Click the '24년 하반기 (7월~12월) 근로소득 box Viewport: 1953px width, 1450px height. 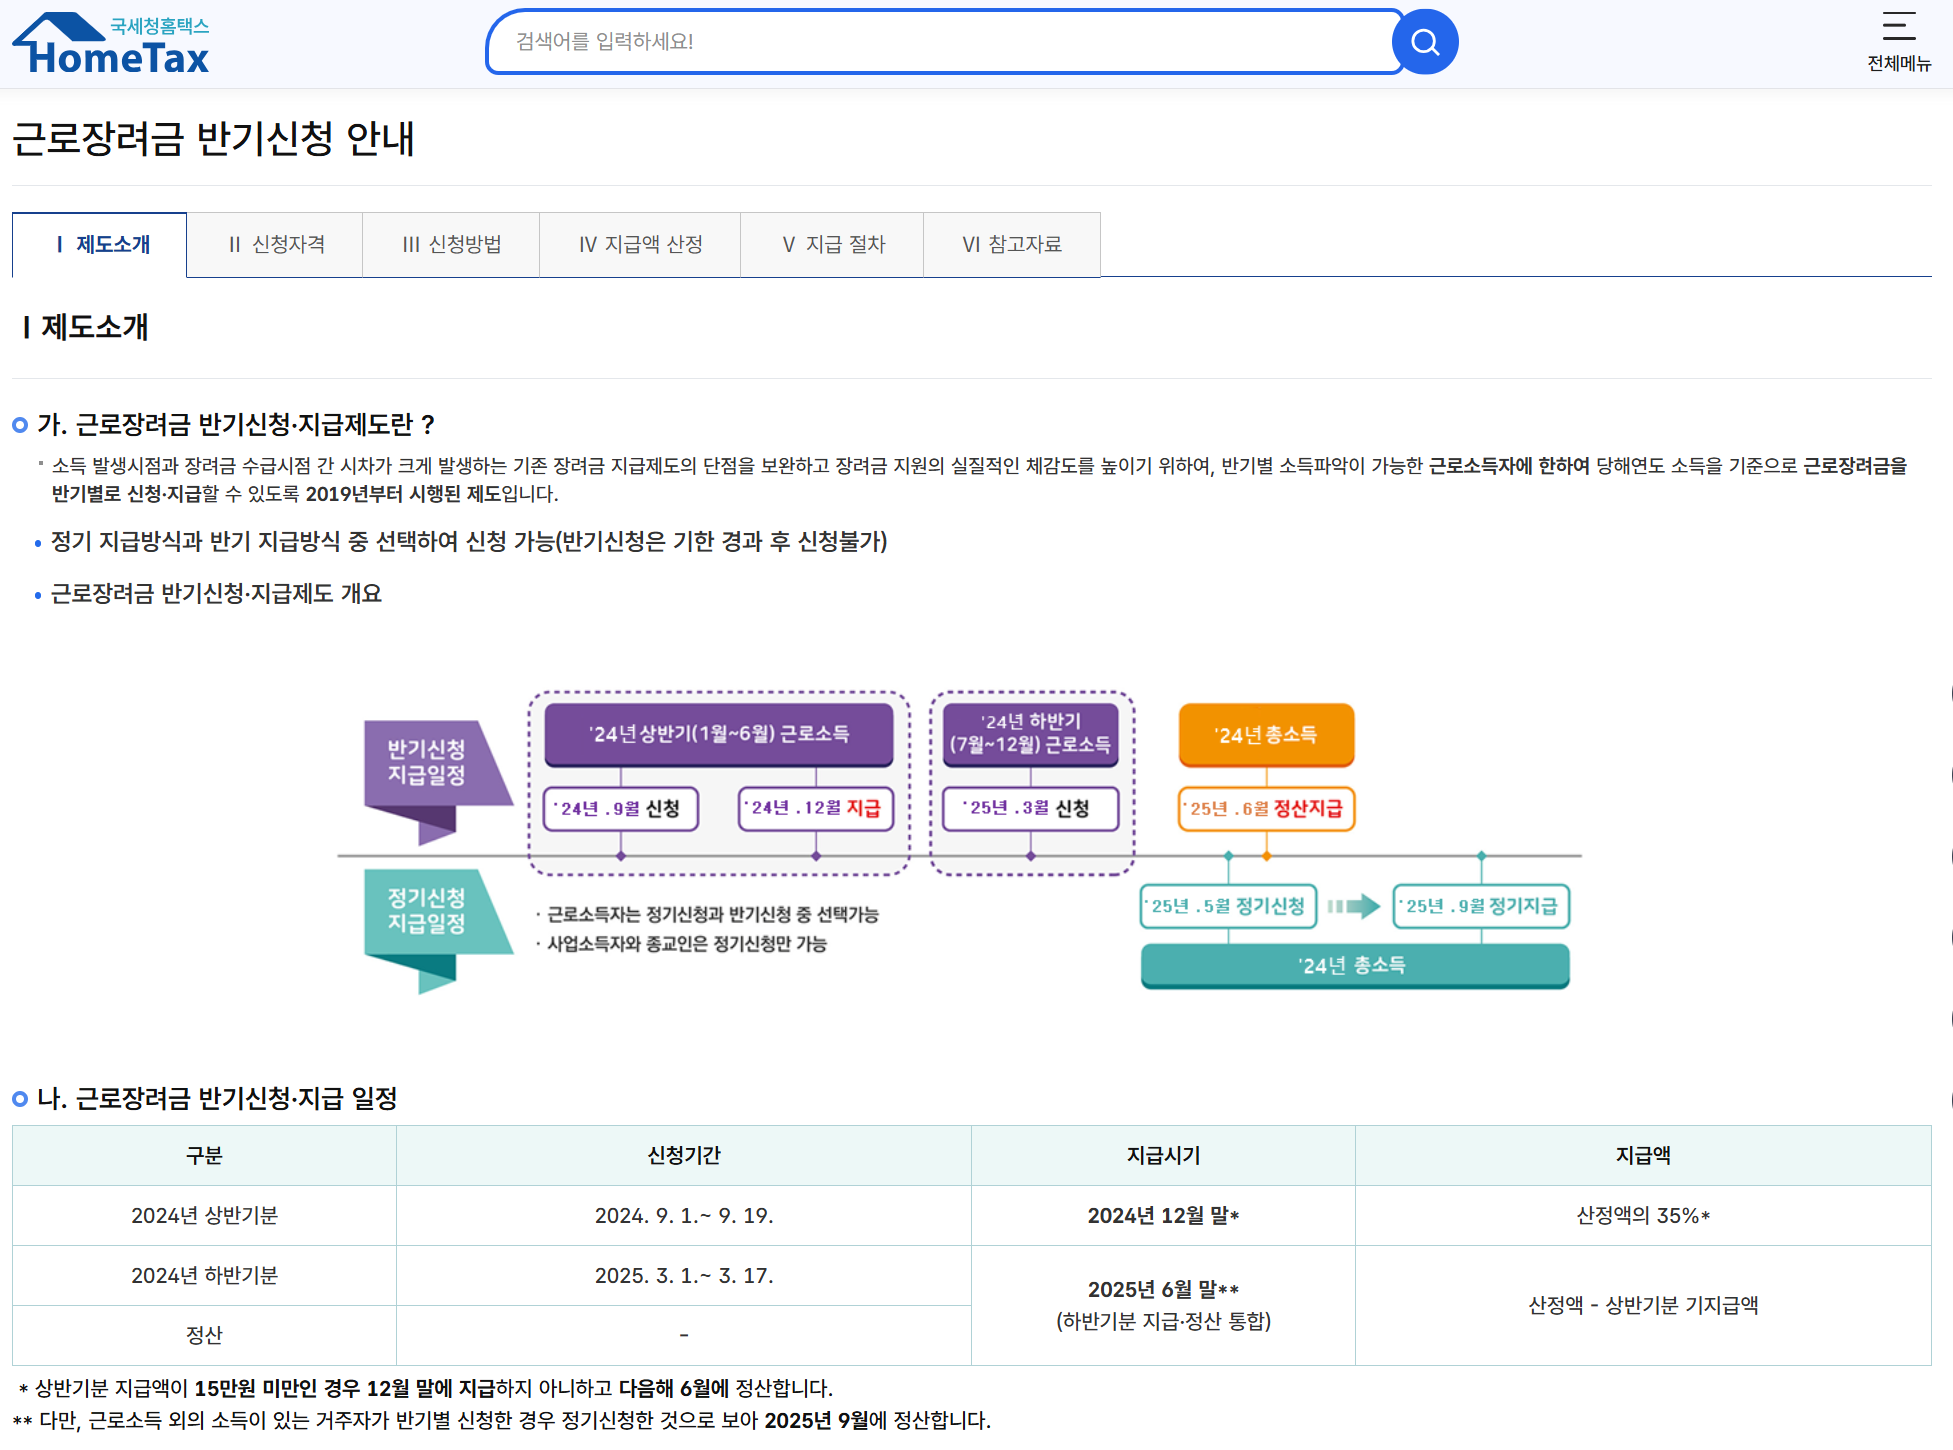pyautogui.click(x=1031, y=735)
